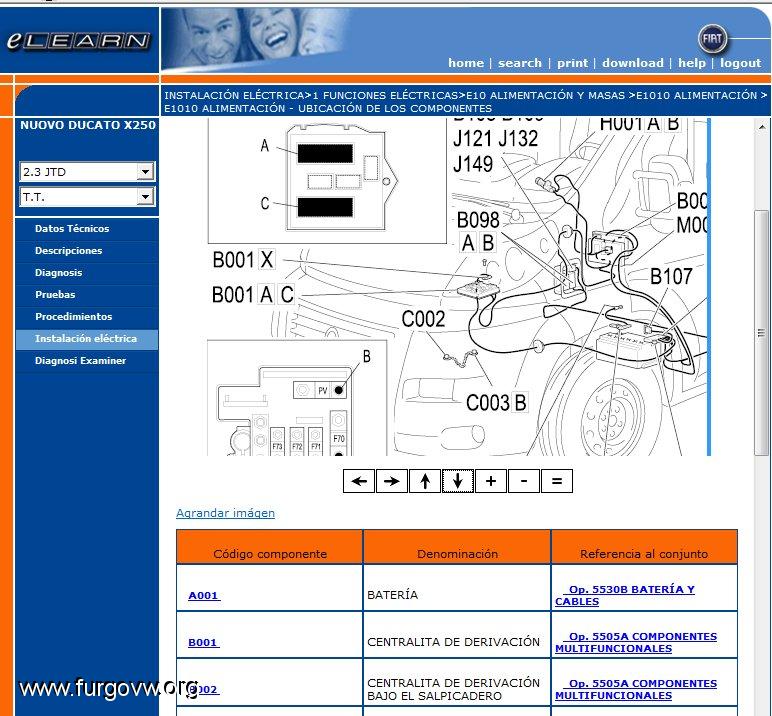Open Diagnosi Examiner section

pos(80,360)
